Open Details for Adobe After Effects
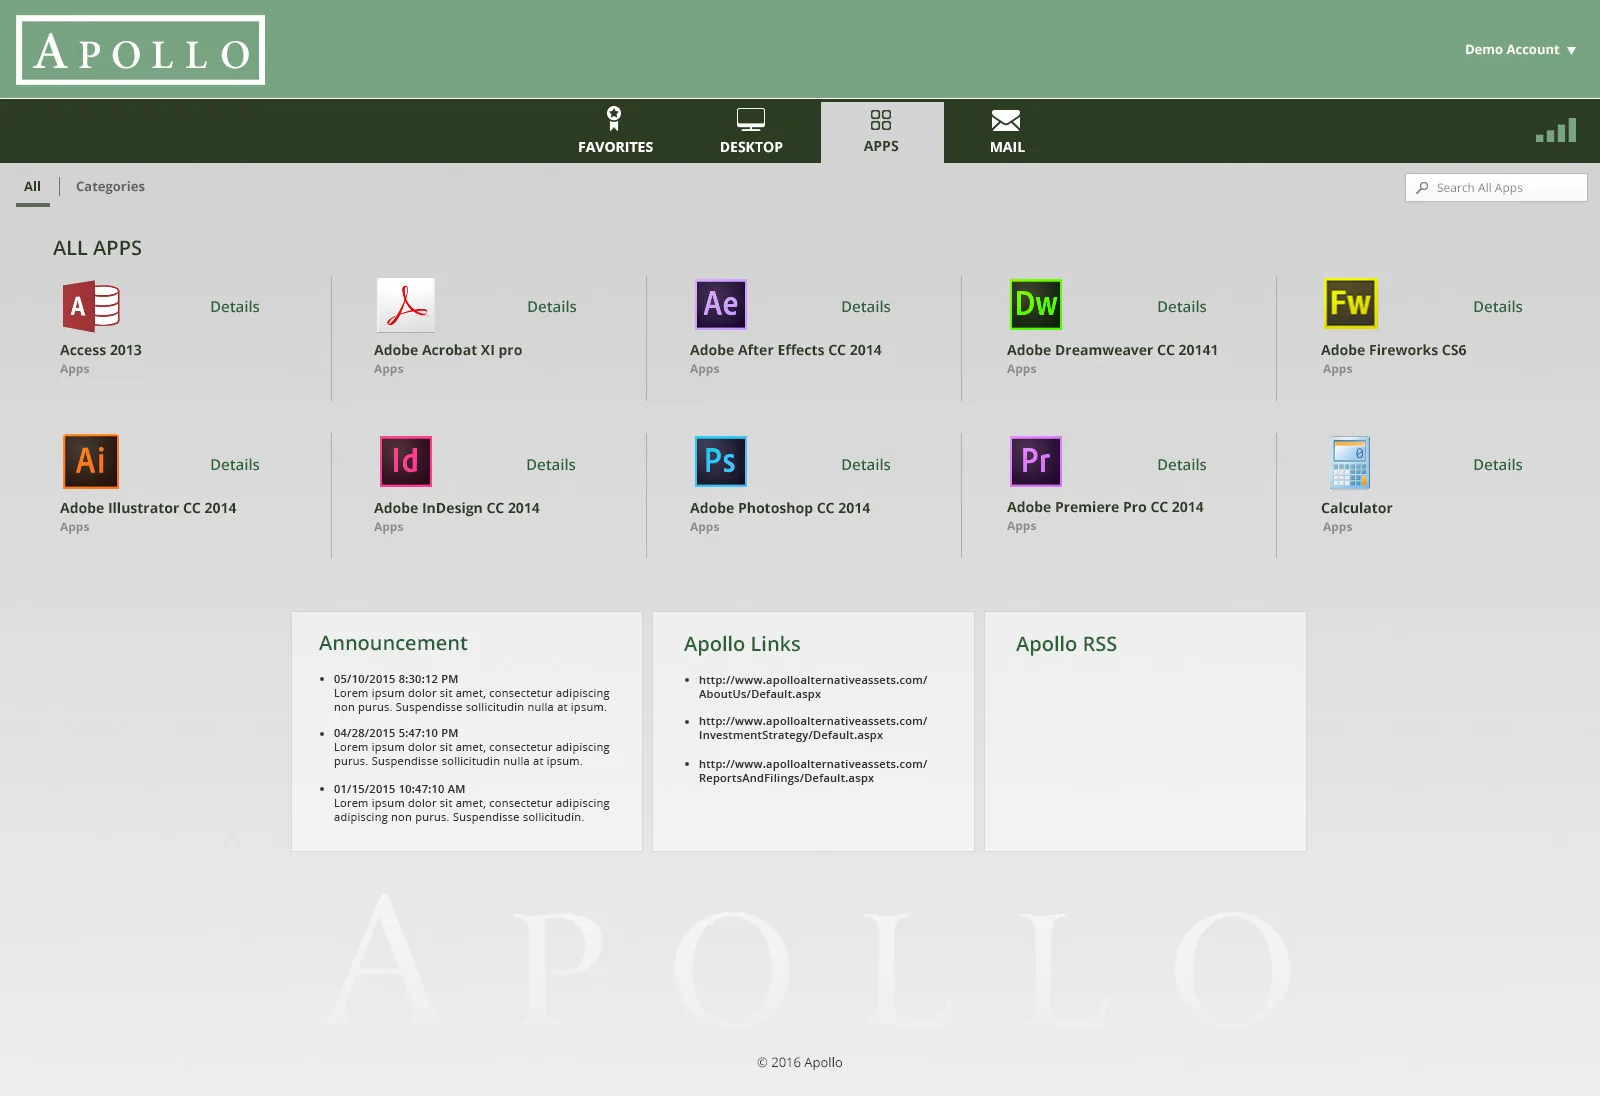The image size is (1600, 1096). (x=866, y=307)
